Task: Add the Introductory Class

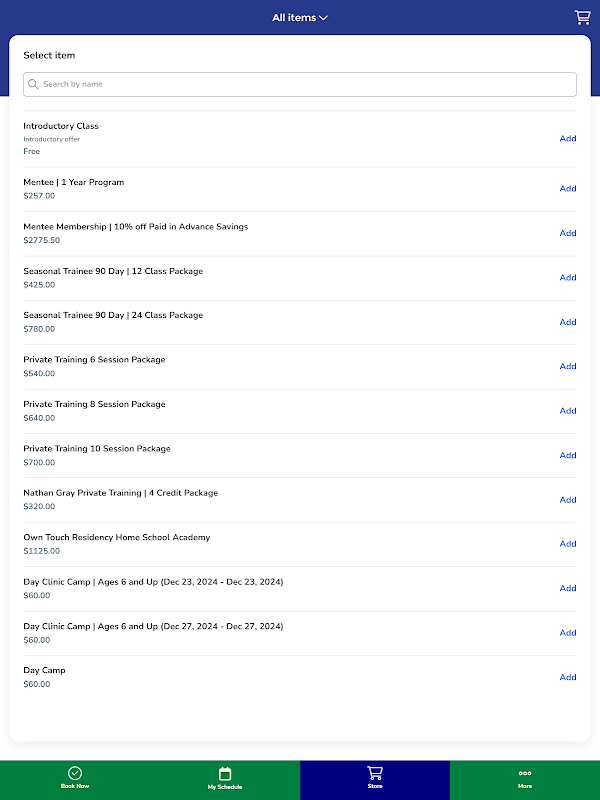Action: pos(567,138)
